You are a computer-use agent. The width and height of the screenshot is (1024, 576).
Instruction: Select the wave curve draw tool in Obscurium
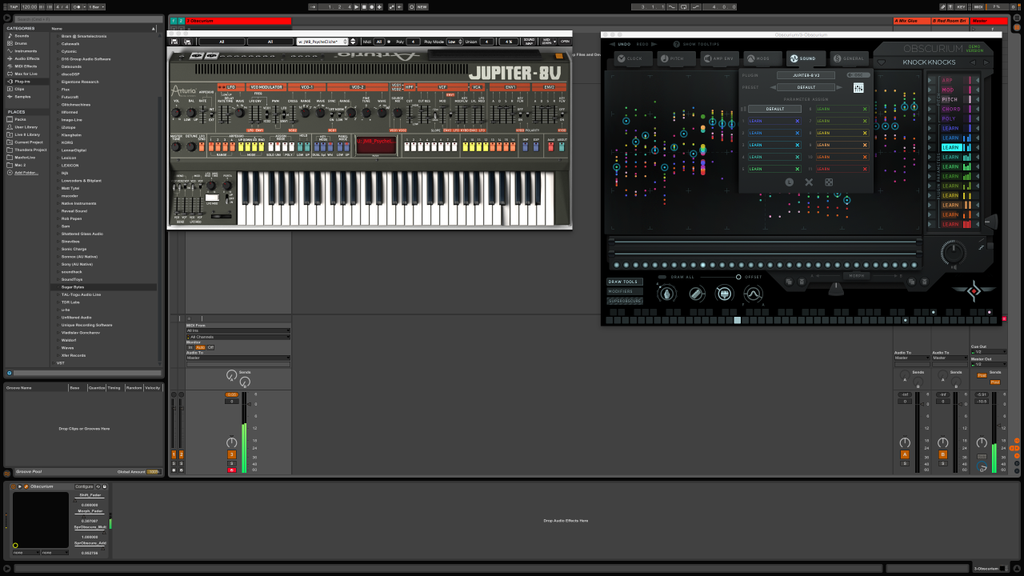753,293
